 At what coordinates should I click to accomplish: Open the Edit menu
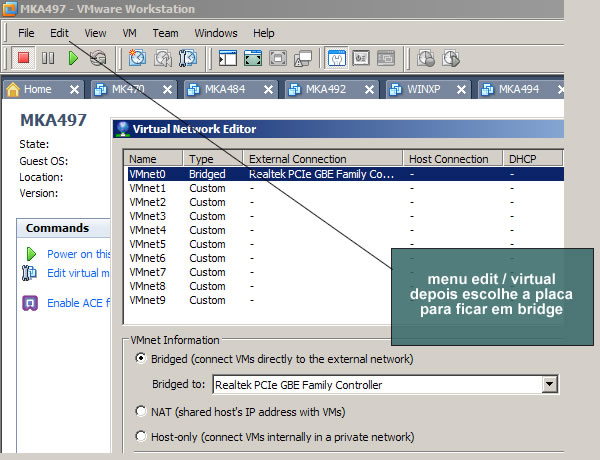click(59, 33)
